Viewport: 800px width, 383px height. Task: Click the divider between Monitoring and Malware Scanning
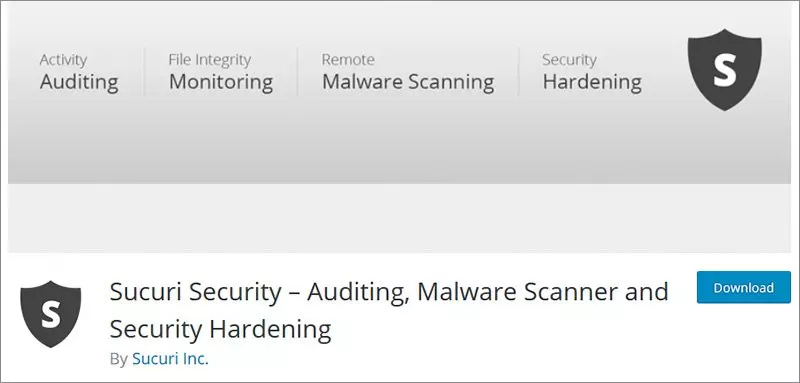coord(298,72)
